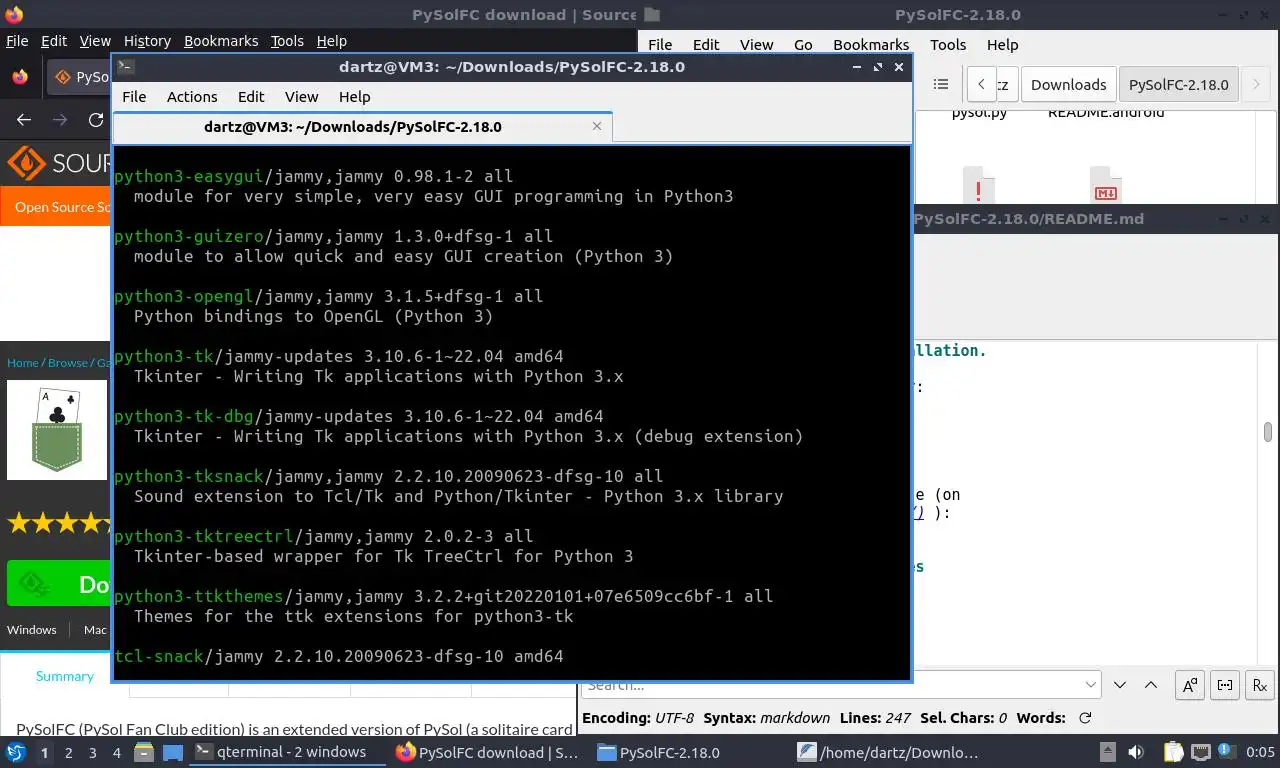Switch to workspace 4 in the pager
This screenshot has height=768, width=1280.
tap(117, 752)
